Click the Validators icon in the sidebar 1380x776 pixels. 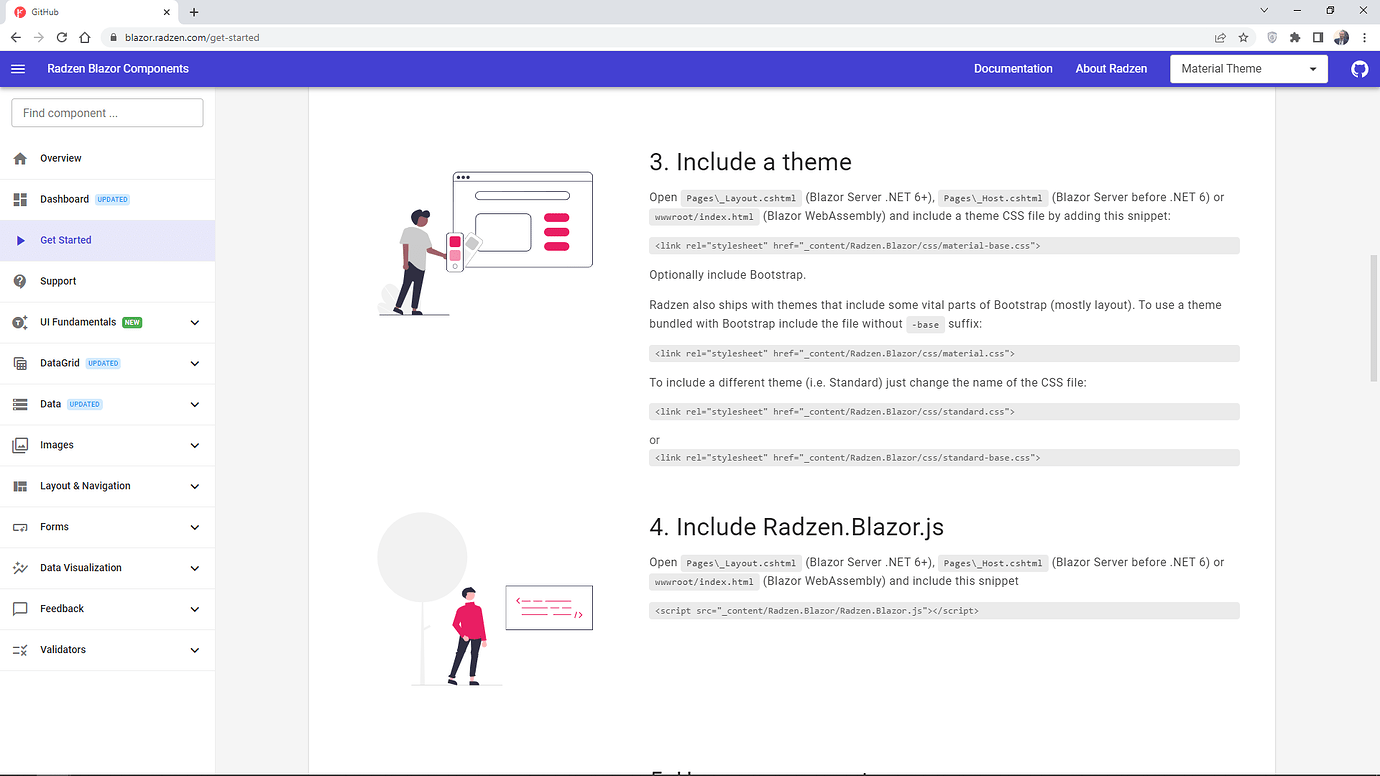click(x=22, y=649)
